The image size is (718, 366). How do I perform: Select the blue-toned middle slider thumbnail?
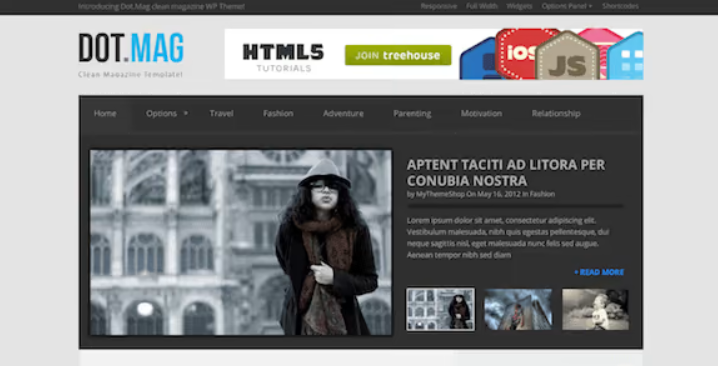pos(518,309)
